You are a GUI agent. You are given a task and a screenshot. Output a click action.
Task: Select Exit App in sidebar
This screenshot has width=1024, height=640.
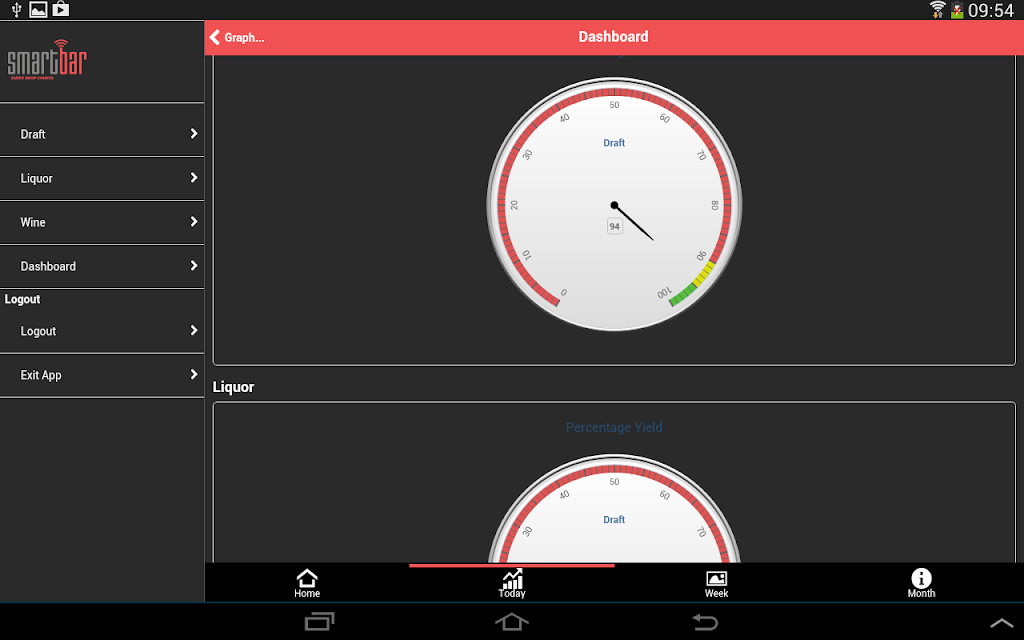pyautogui.click(x=102, y=375)
